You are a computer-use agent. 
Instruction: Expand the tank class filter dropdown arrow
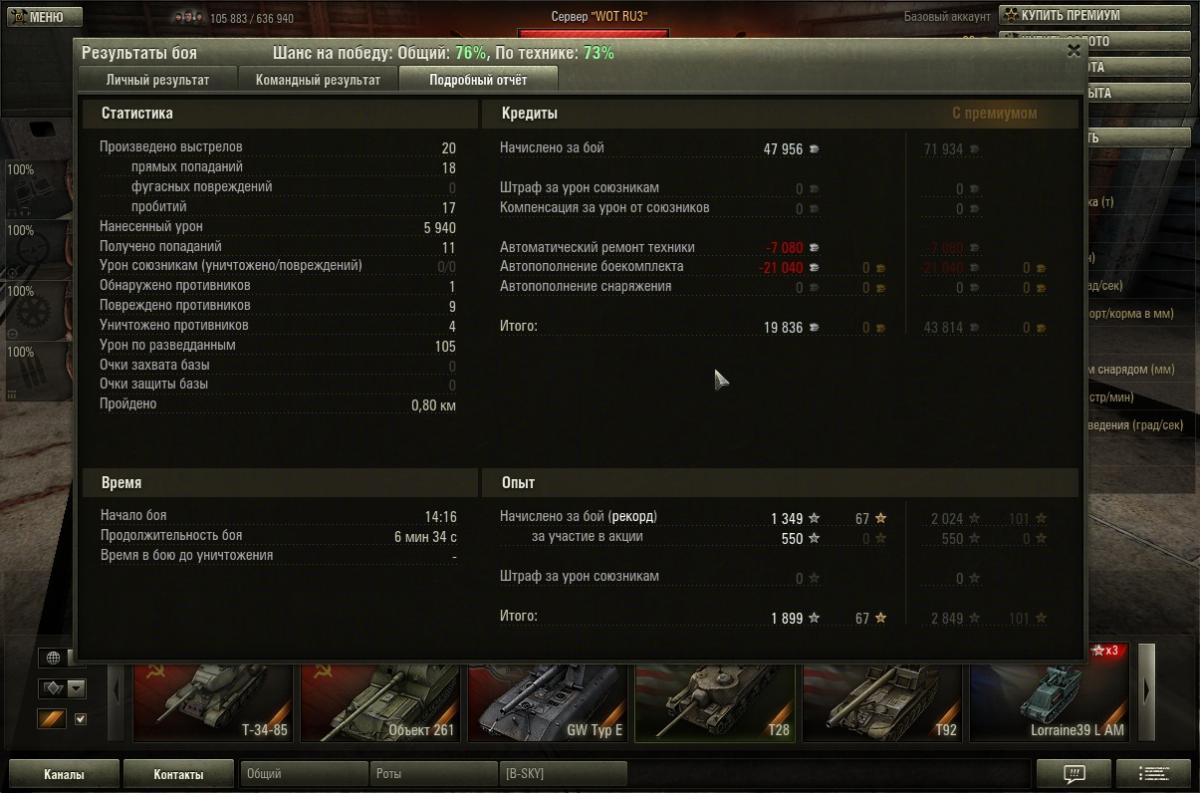click(76, 688)
